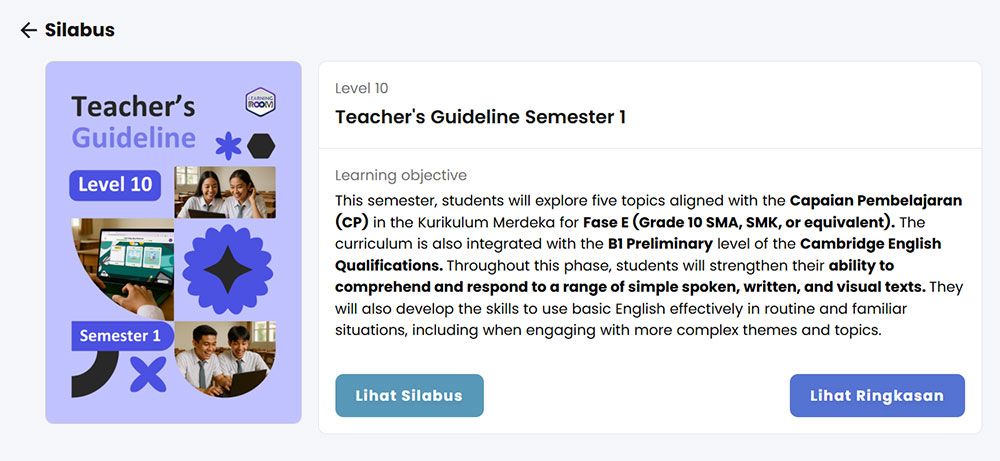Click the Semester 1 badge on cover
Viewport: 1000px width, 461px height.
click(121, 336)
